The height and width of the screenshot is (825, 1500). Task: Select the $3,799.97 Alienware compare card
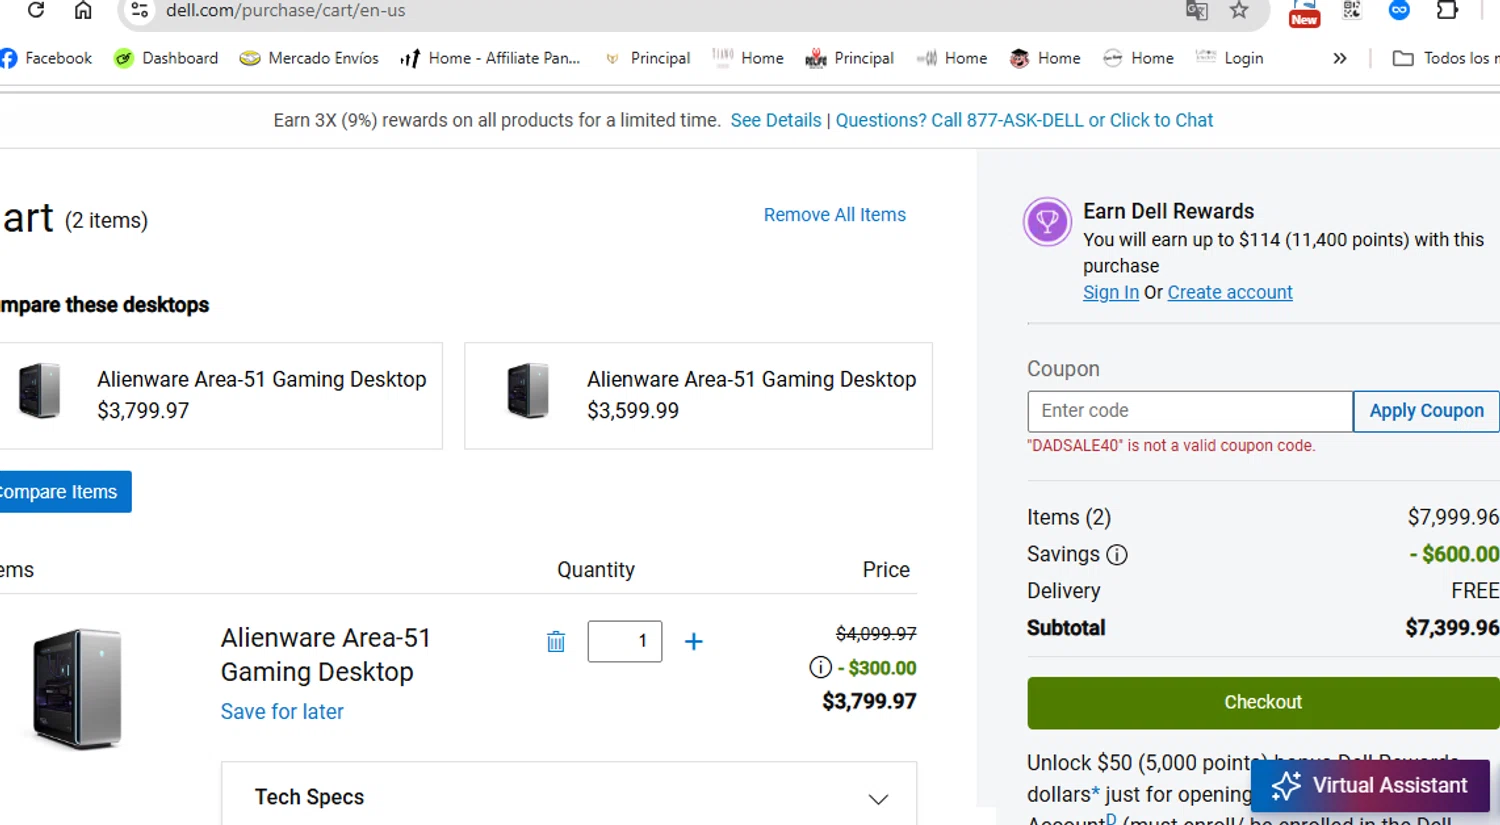pyautogui.click(x=221, y=396)
